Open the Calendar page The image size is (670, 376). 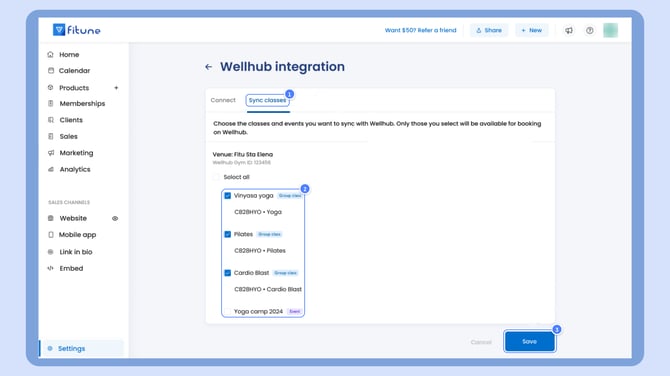coord(74,70)
